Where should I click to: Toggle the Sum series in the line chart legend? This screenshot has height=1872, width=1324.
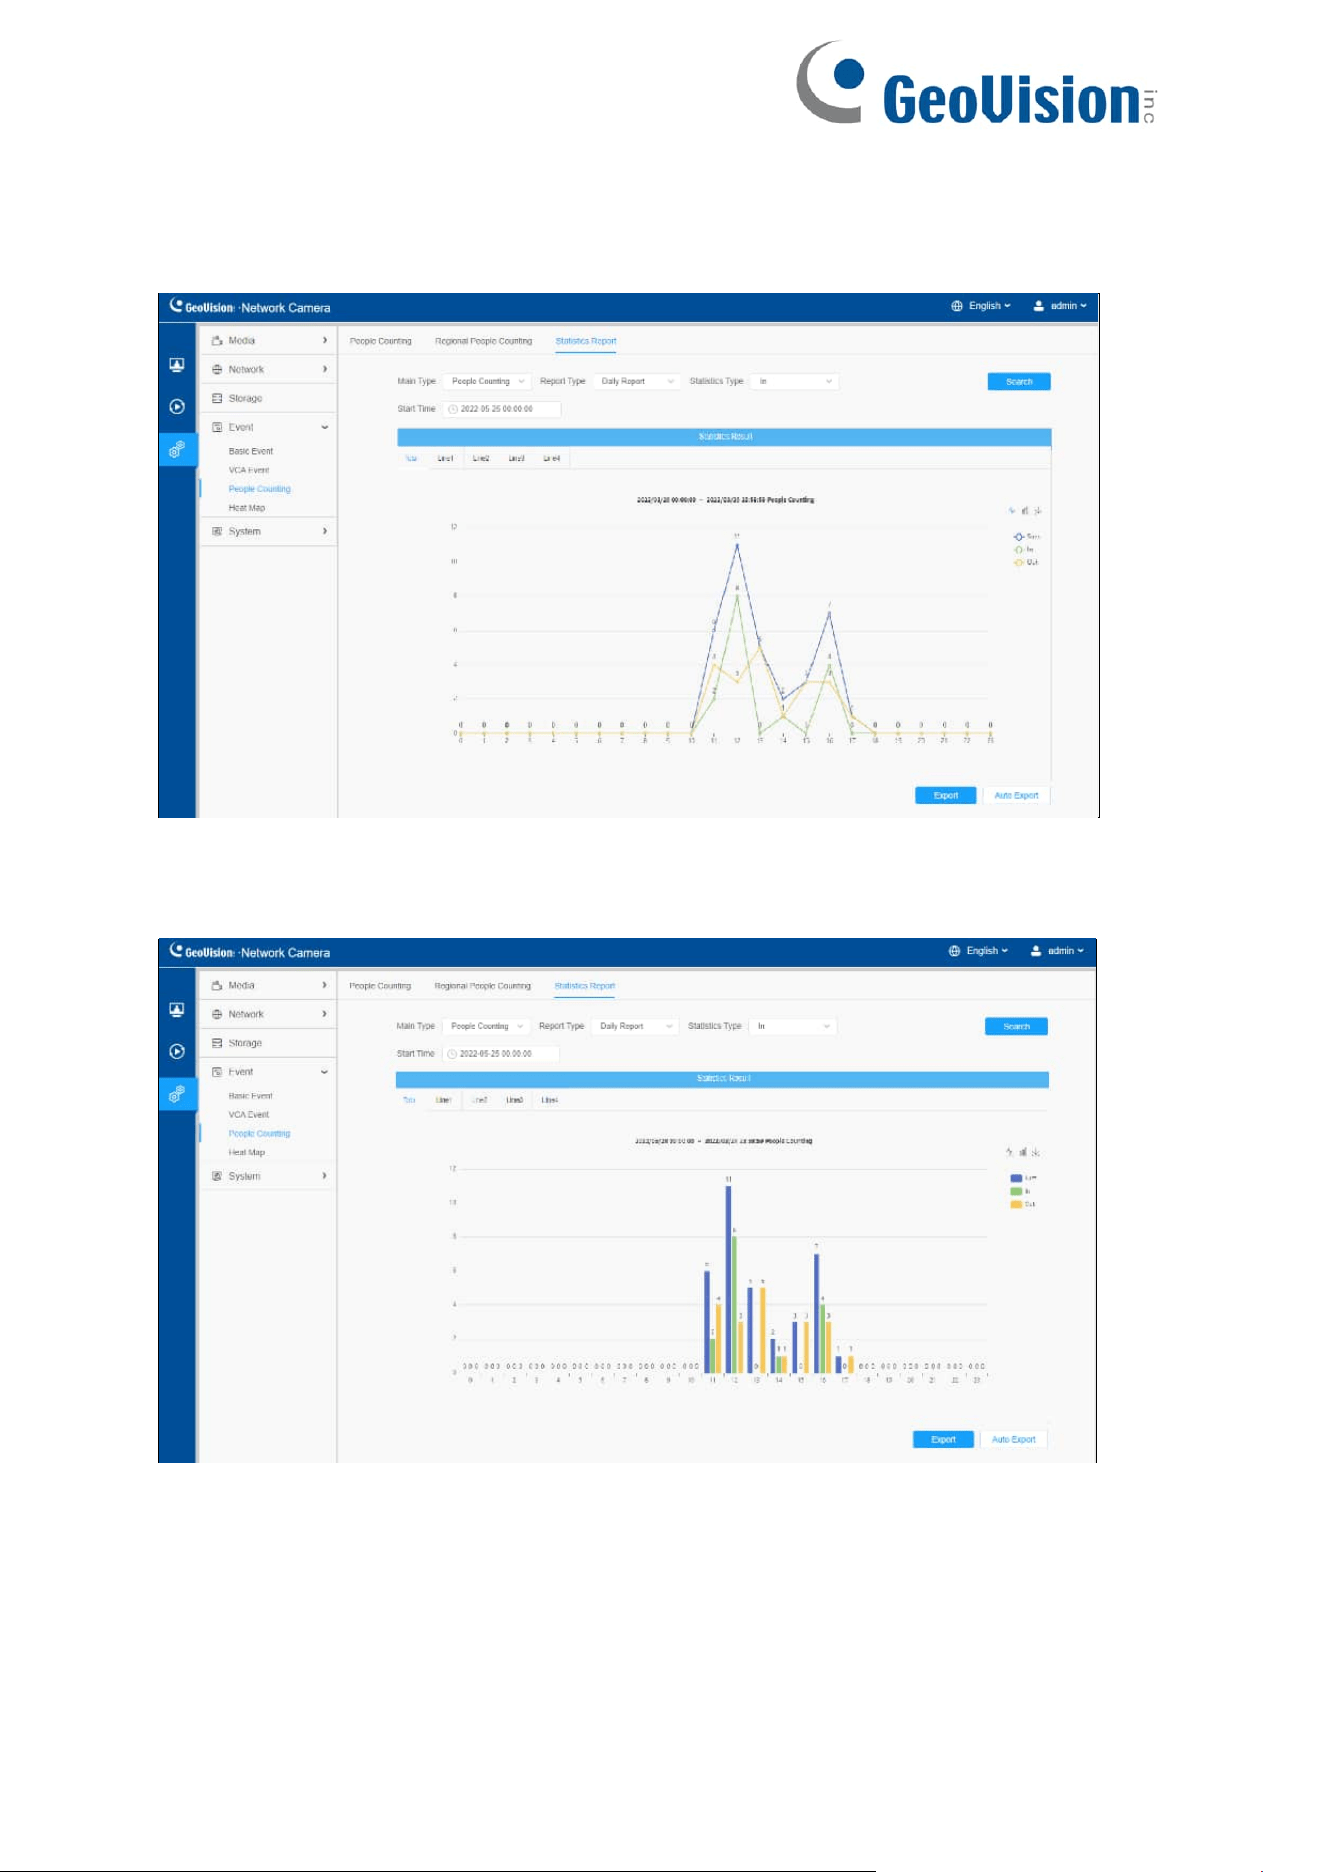(x=1026, y=537)
